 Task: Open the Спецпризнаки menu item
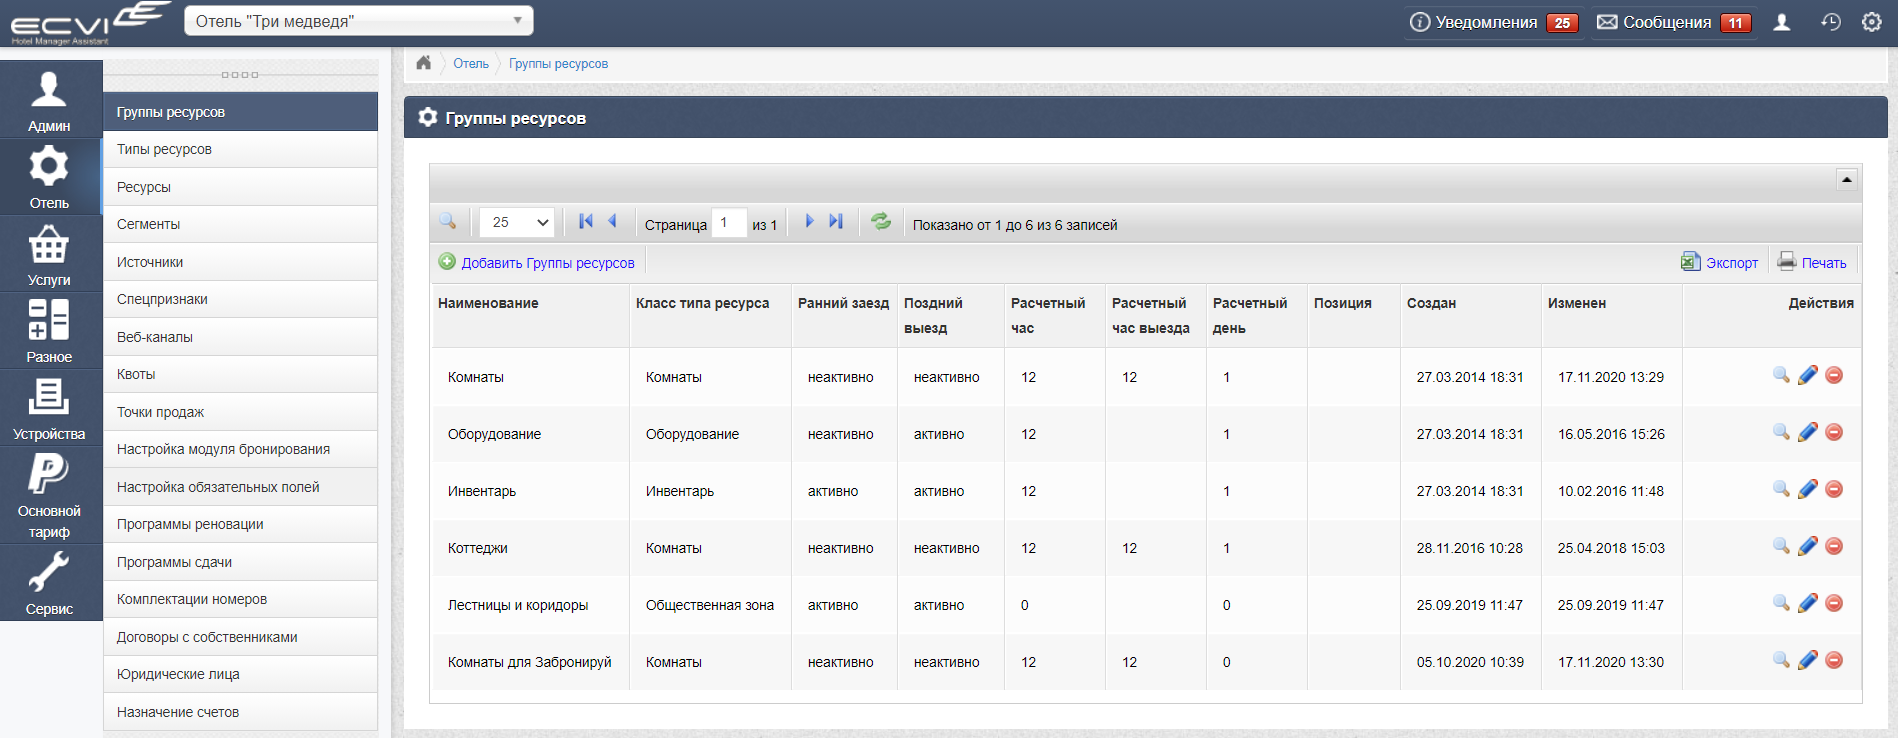[240, 299]
